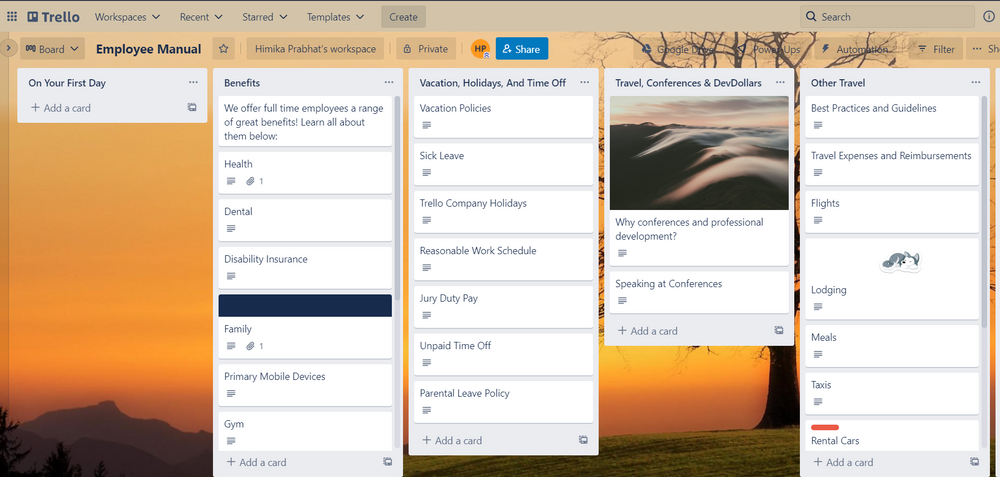Open the Board view switcher dropdown
The height and width of the screenshot is (477, 1000).
coord(52,49)
